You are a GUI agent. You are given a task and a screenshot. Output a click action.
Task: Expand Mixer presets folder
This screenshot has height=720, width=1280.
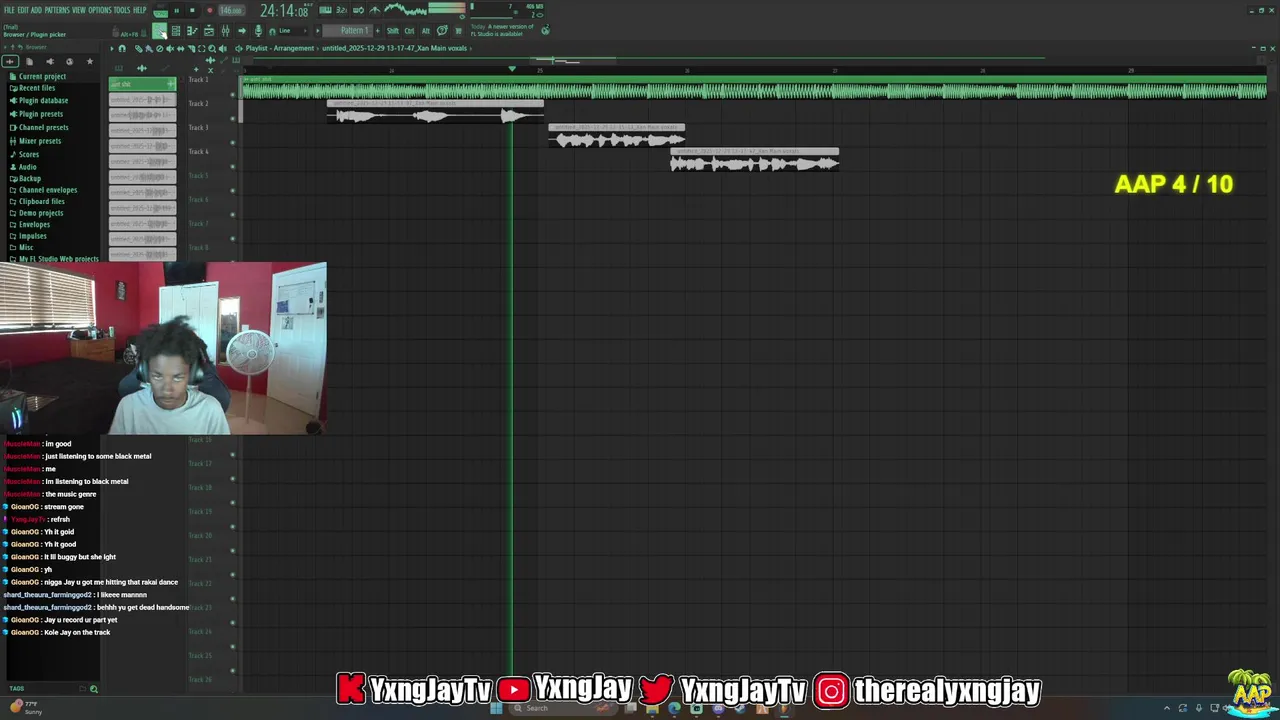40,141
